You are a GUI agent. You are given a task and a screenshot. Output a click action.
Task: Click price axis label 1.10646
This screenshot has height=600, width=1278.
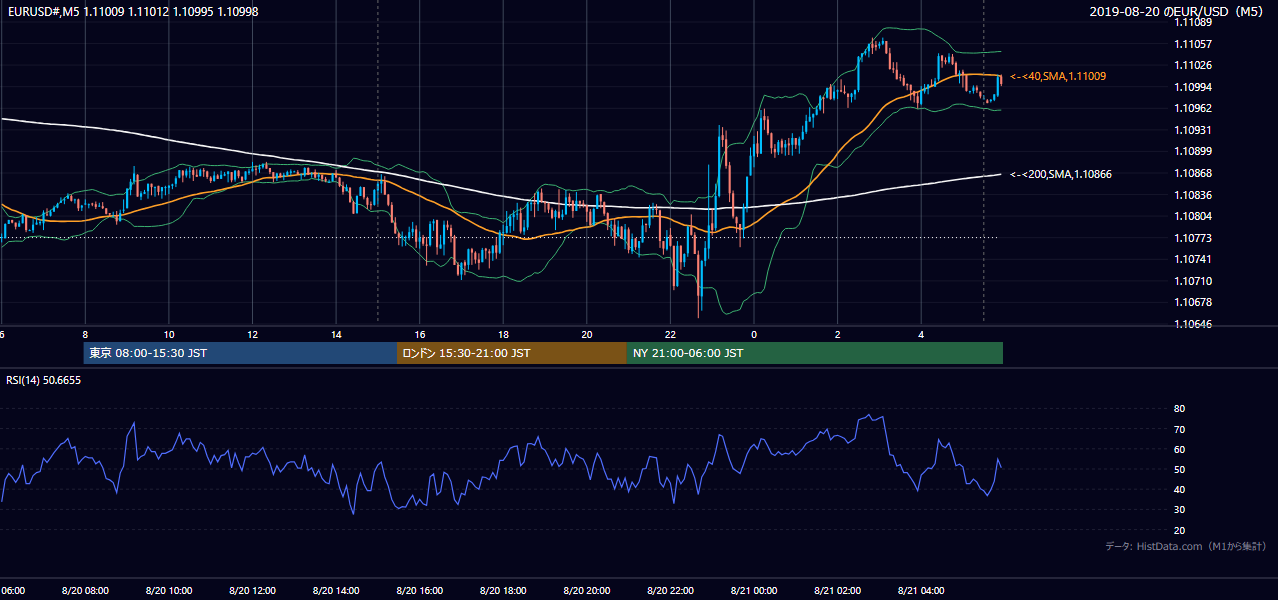tap(1195, 324)
